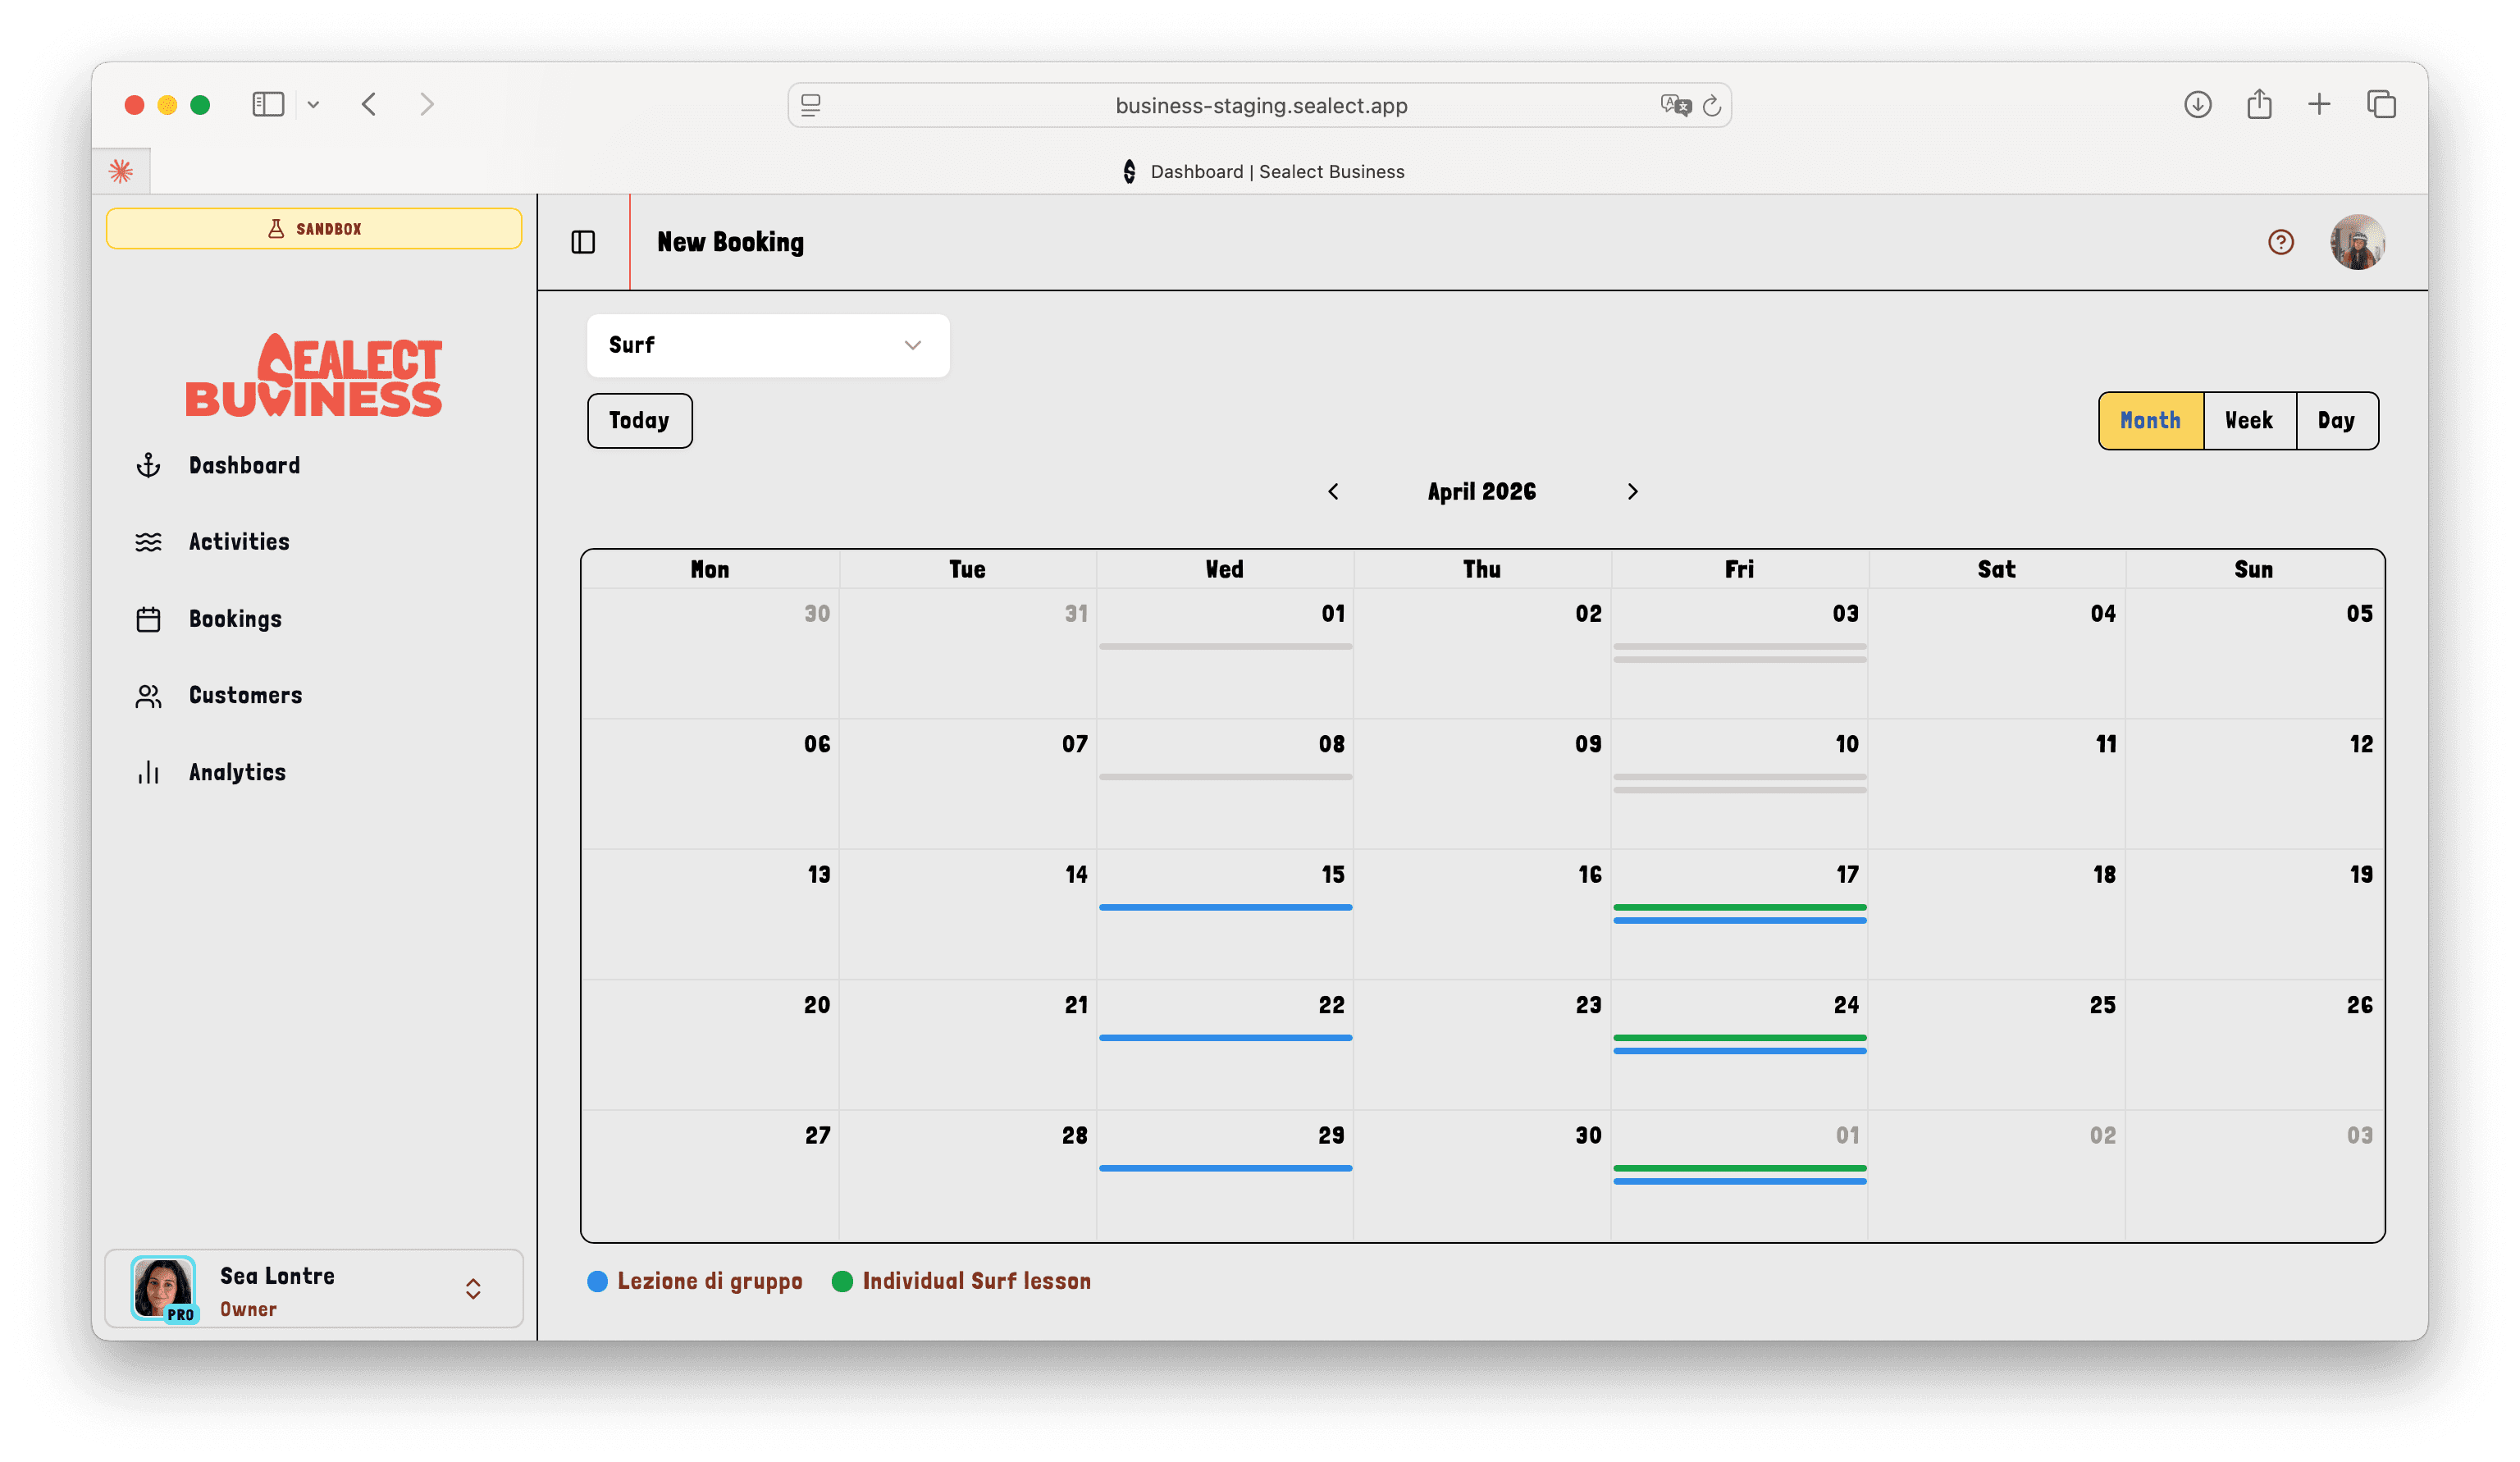
Task: Open Analytics with the chart icon
Action: [x=148, y=771]
